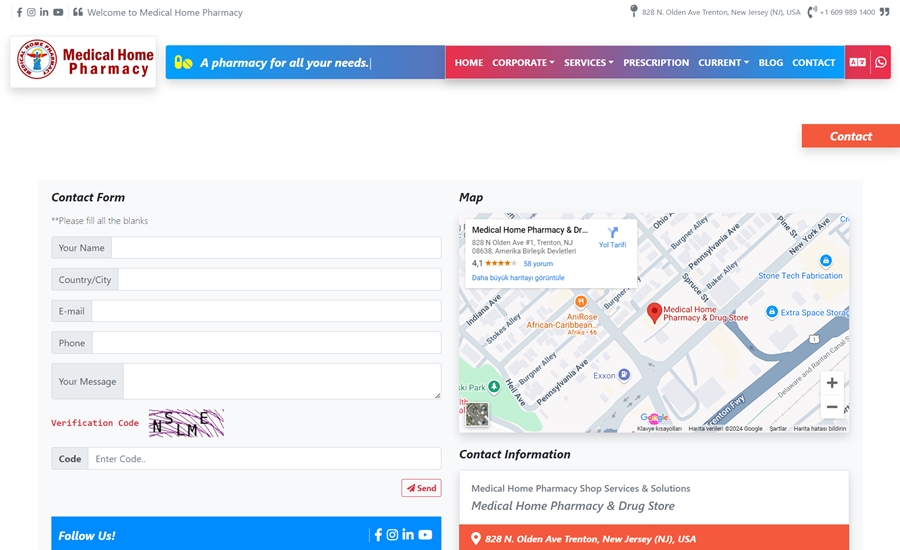Viewport: 900px width, 550px height.
Task: Click the phone icon beside +1 609 989 1400
Action: [812, 12]
